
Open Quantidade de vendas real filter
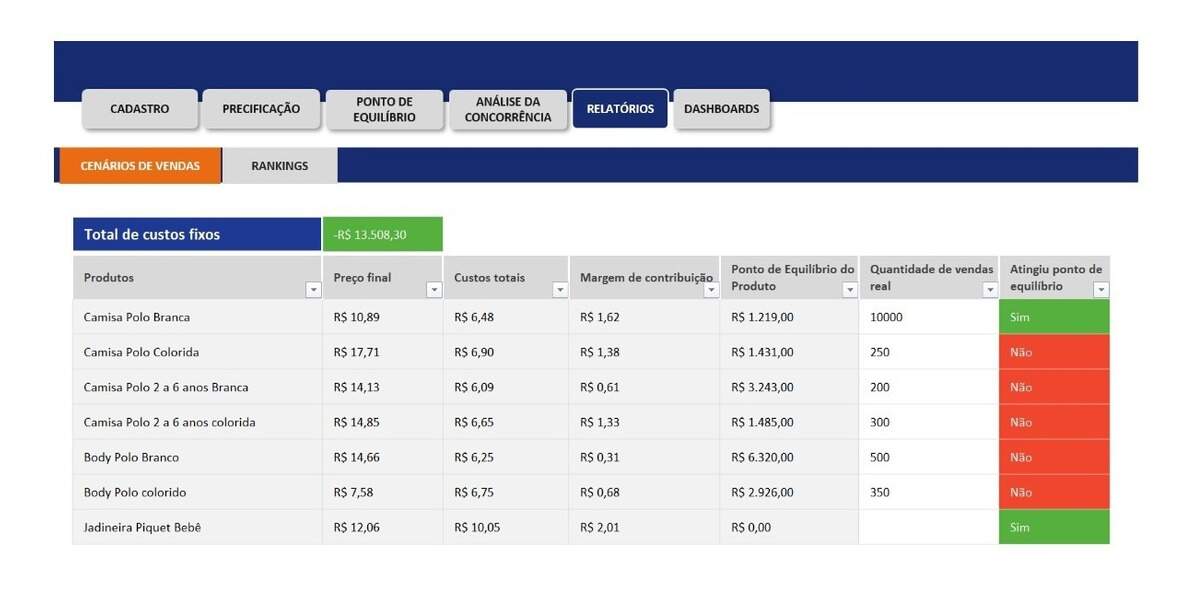click(x=990, y=290)
